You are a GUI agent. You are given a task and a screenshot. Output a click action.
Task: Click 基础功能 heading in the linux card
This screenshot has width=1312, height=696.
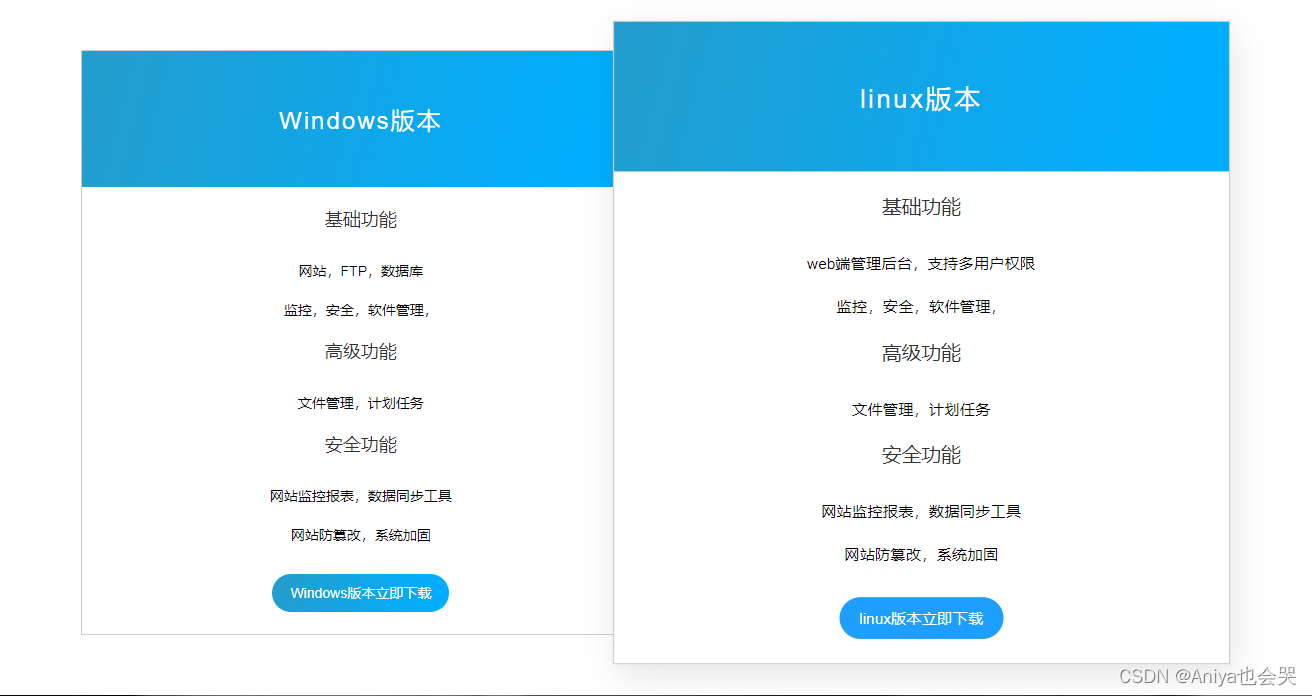(920, 207)
